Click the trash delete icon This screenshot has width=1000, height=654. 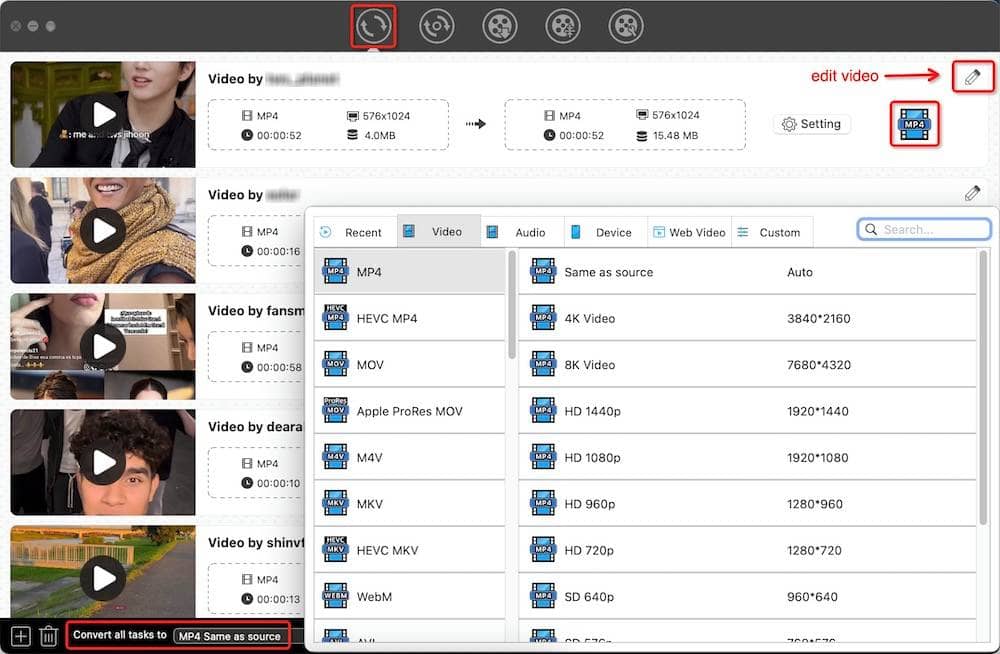48,636
